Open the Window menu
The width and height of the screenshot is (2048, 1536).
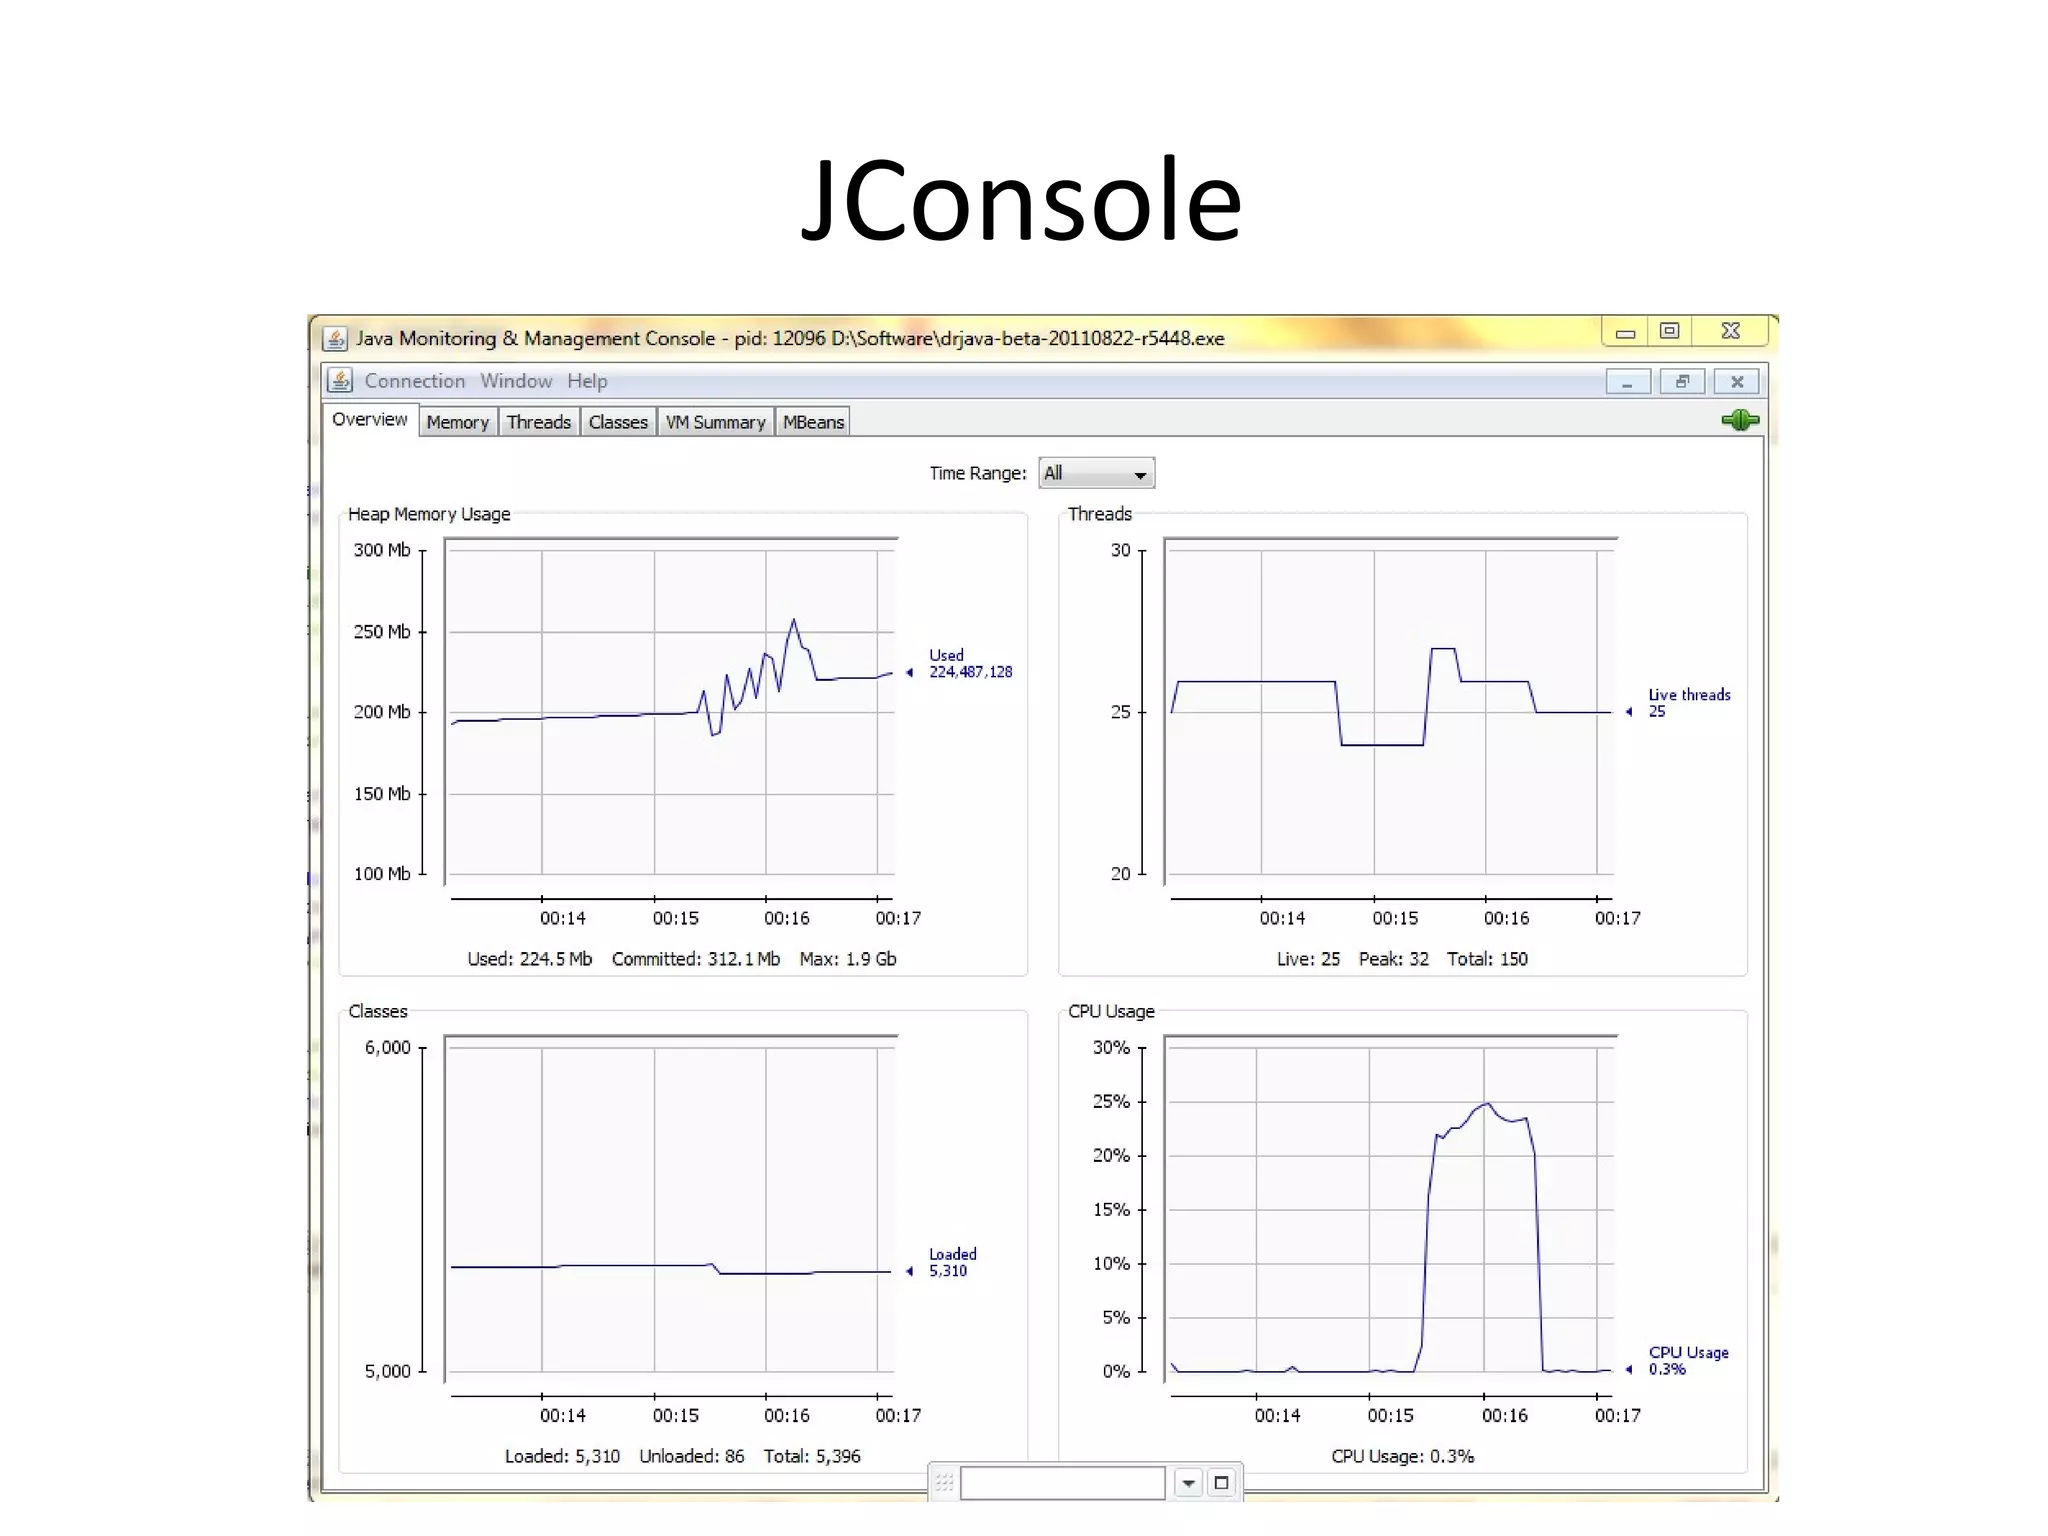515,381
